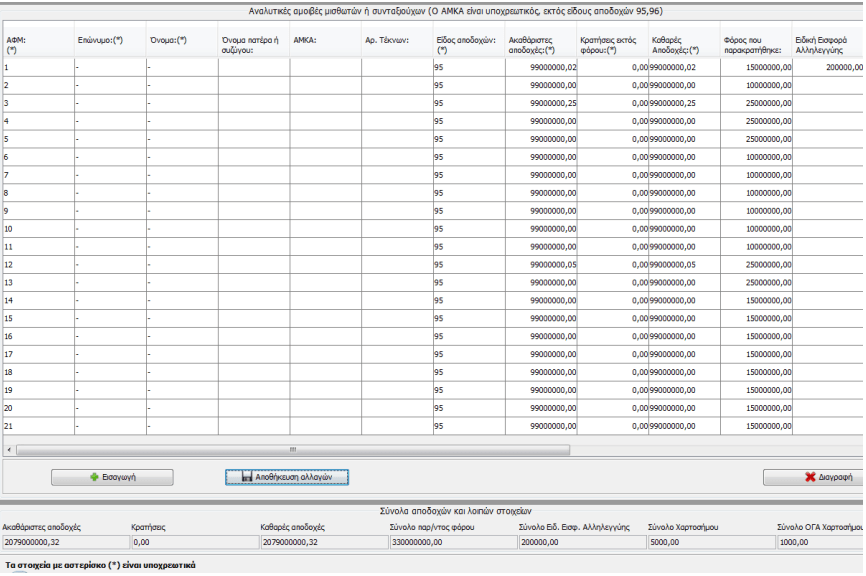Click the Σύνολο ΟΓΑ Χαρτοσήμου field showing 1000,00
The width and height of the screenshot is (866, 576).
click(820, 542)
